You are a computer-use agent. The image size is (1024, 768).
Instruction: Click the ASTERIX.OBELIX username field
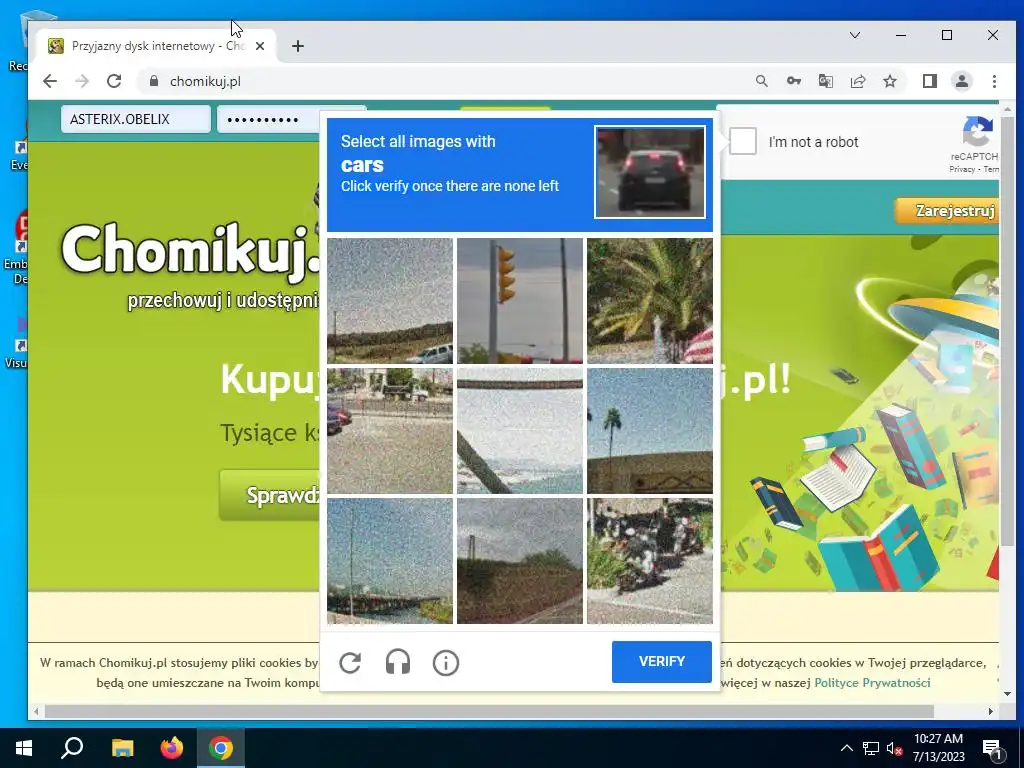[136, 119]
